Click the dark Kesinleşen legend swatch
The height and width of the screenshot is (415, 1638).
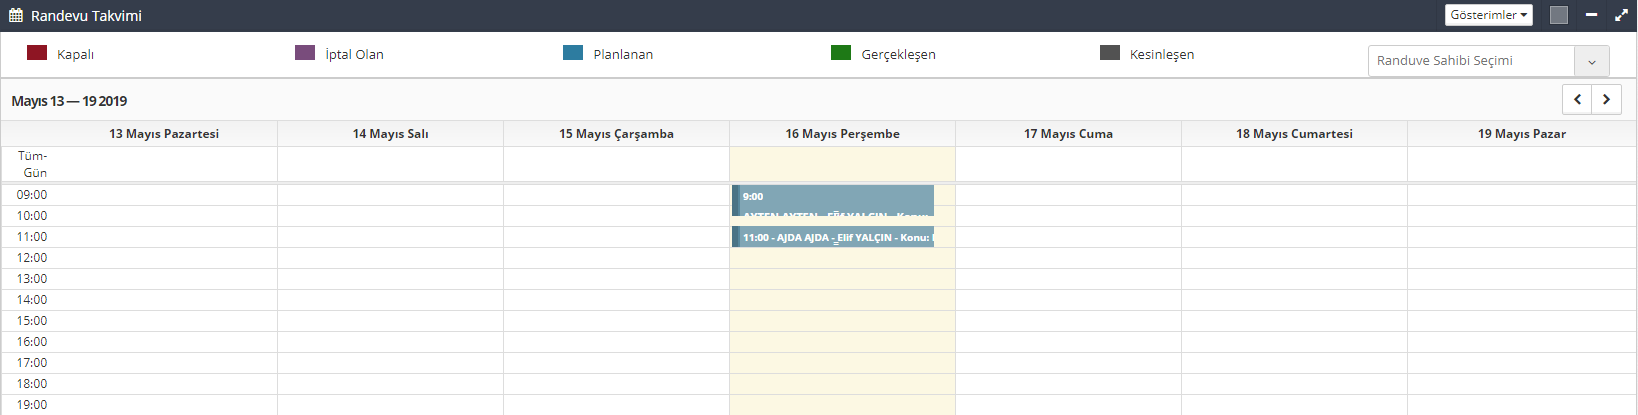click(1109, 53)
